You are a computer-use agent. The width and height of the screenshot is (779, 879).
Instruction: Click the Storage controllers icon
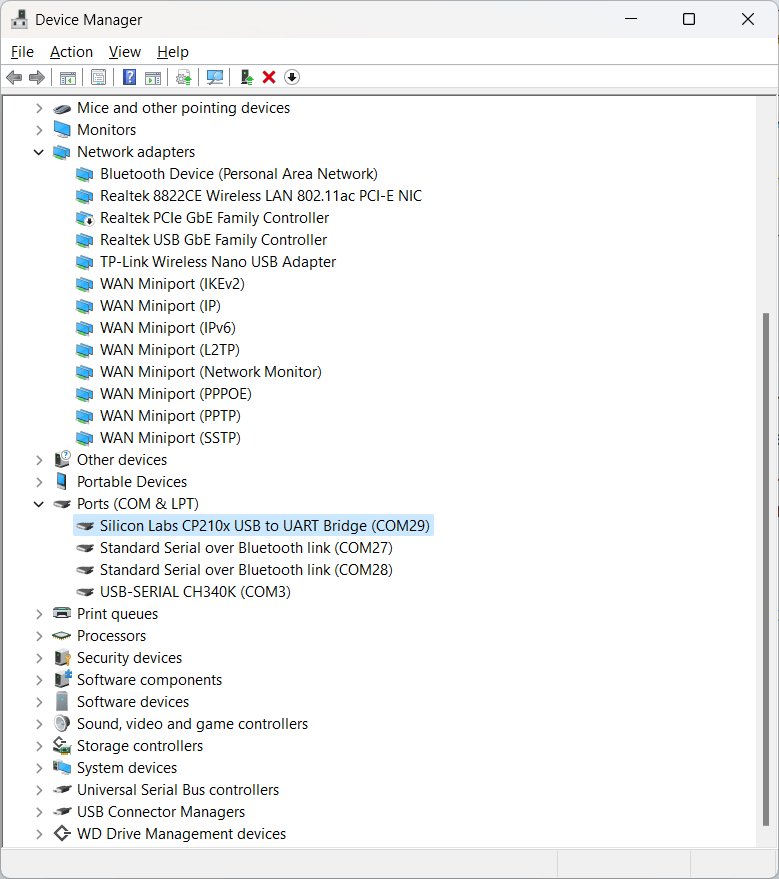pos(62,746)
